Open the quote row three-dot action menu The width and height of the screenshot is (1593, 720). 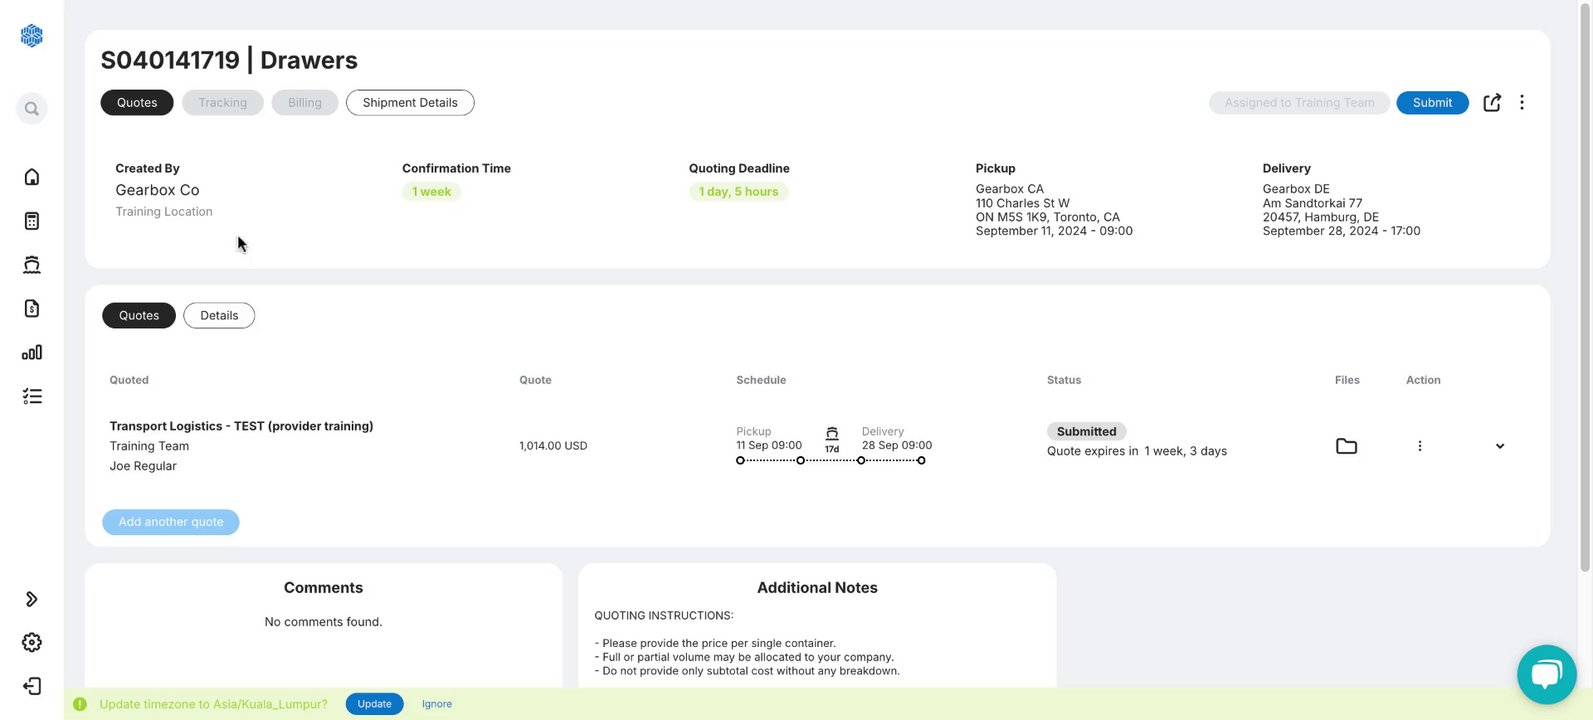tap(1420, 446)
